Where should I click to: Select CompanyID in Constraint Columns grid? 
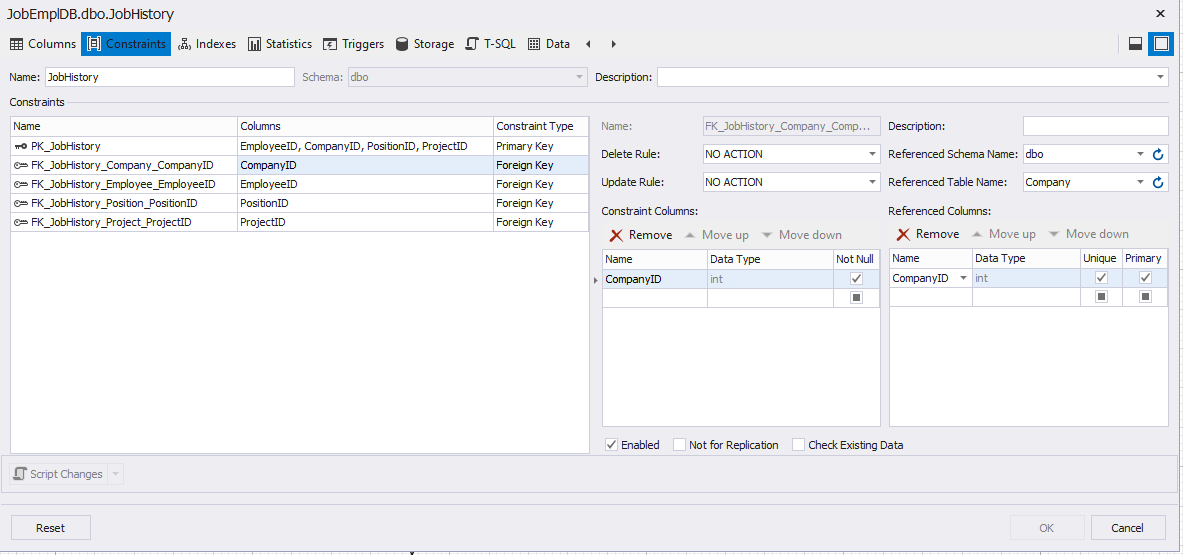pyautogui.click(x=654, y=279)
